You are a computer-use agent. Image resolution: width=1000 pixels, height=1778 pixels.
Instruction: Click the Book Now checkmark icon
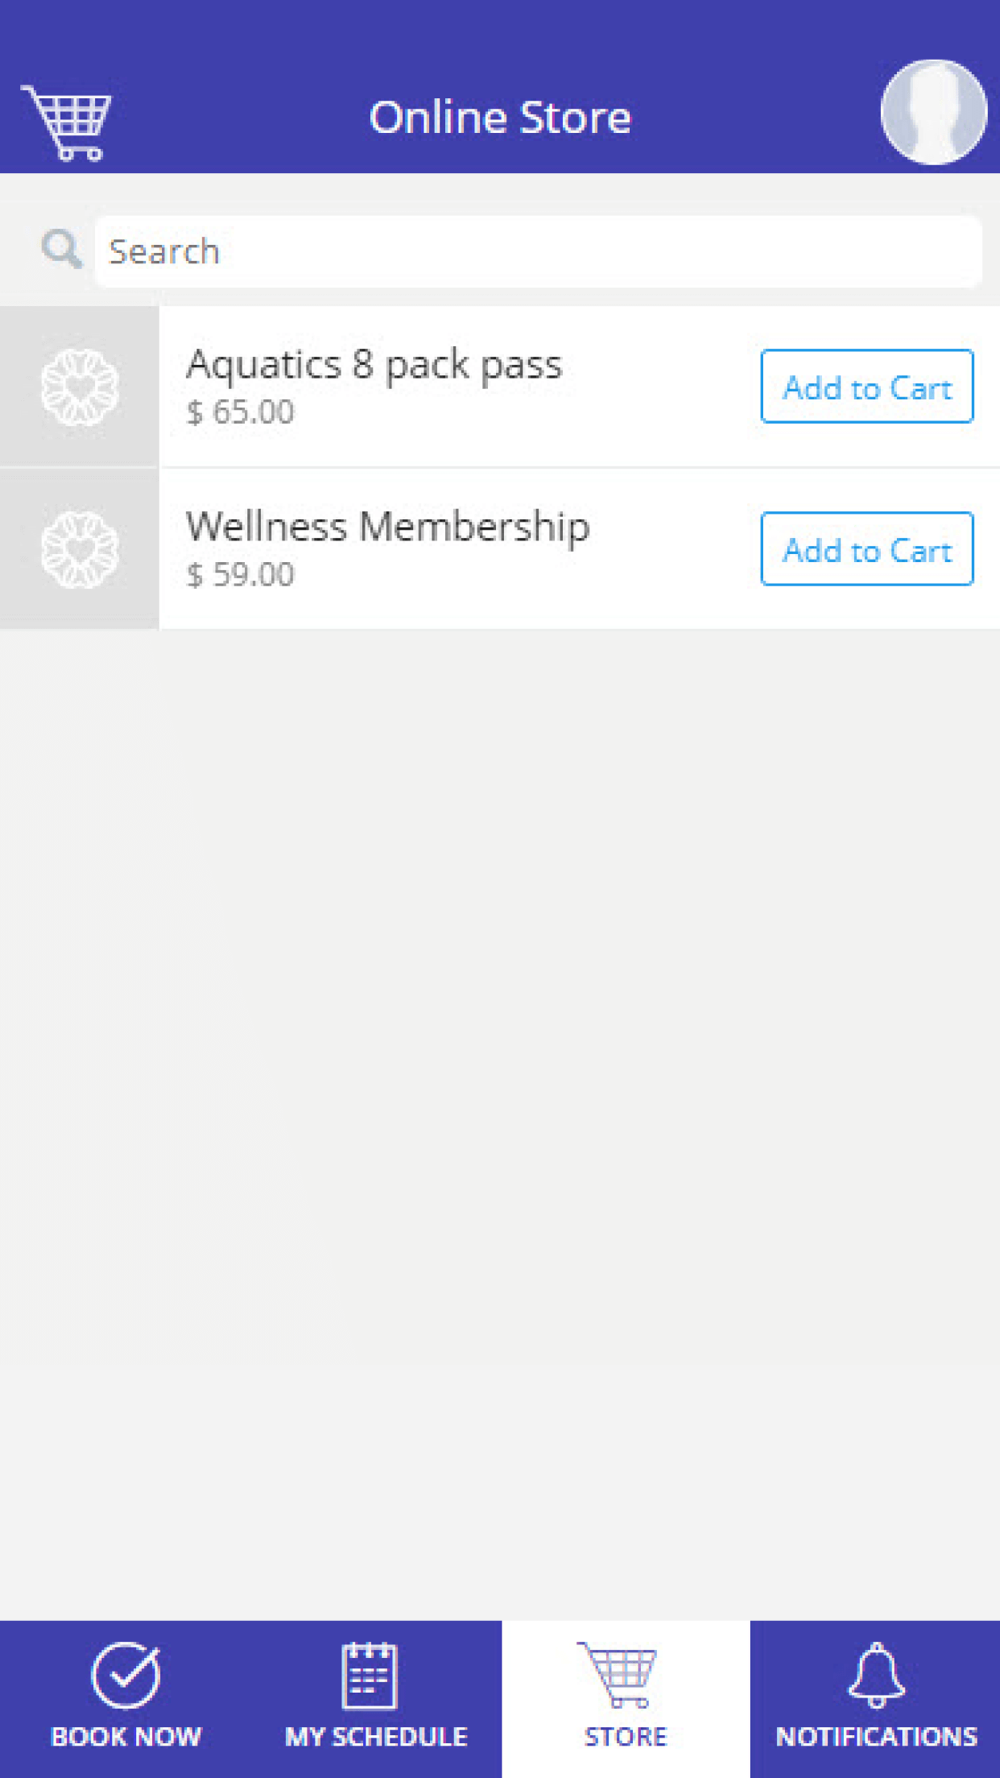[x=126, y=1675]
